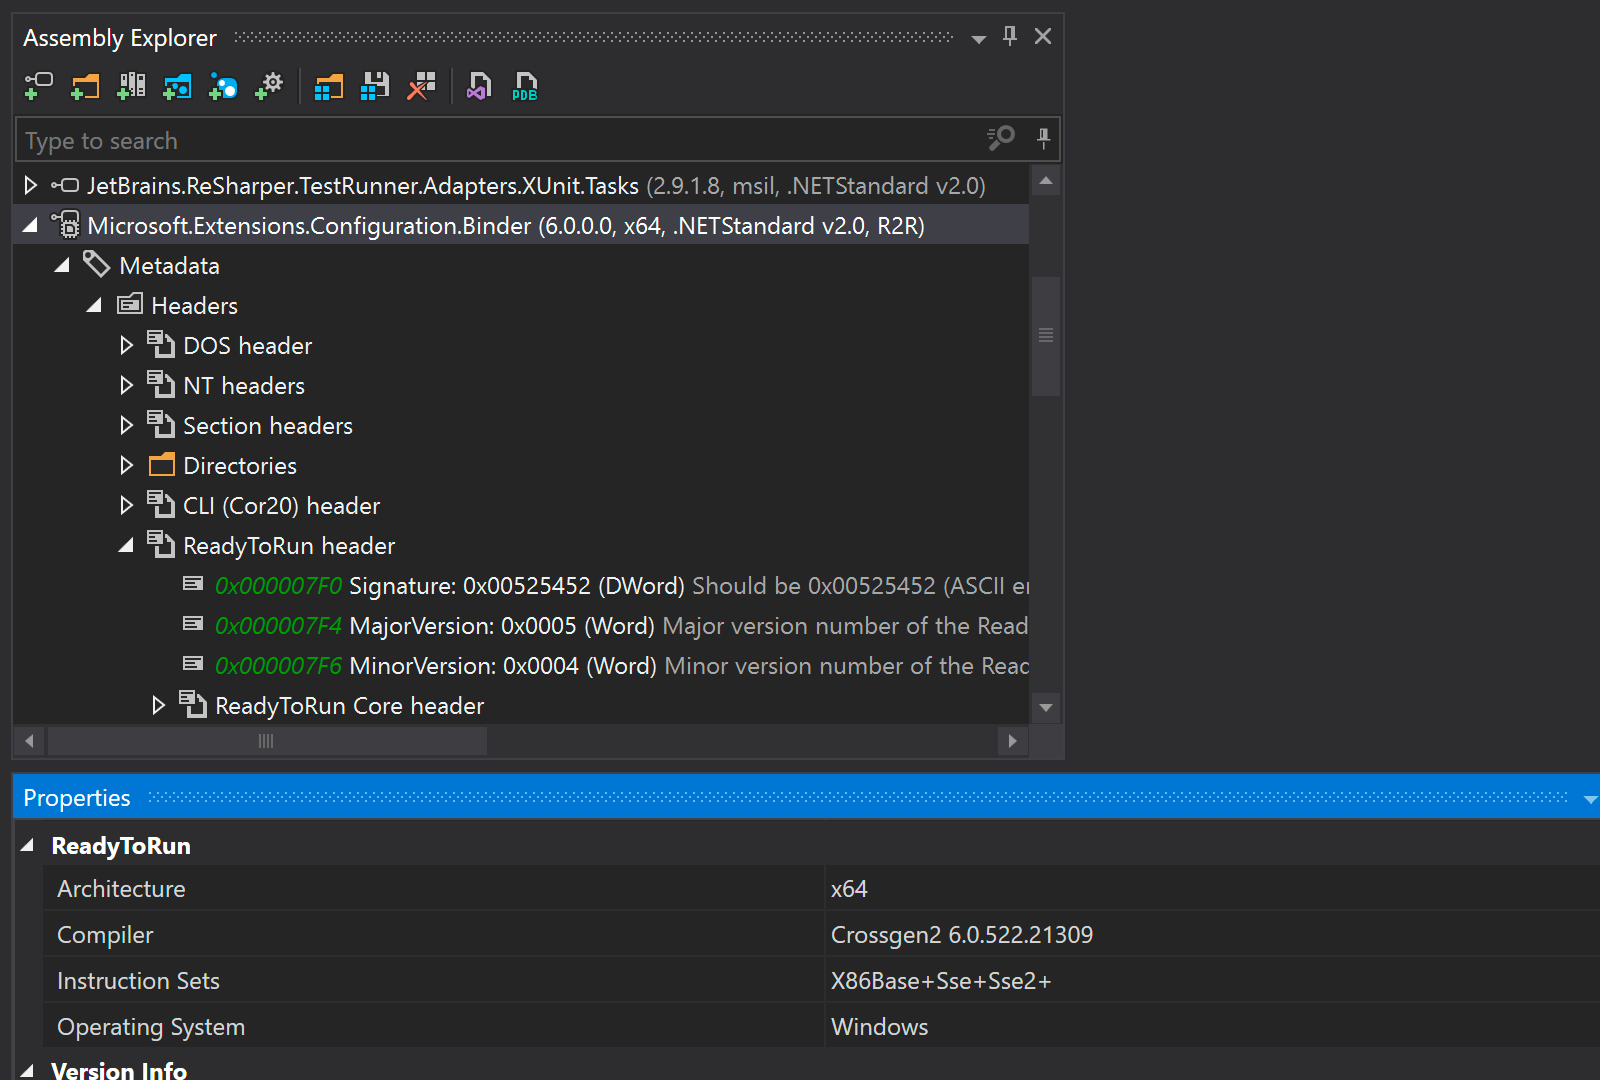The image size is (1600, 1080).
Task: Select the Metadata tree item
Action: click(x=169, y=266)
